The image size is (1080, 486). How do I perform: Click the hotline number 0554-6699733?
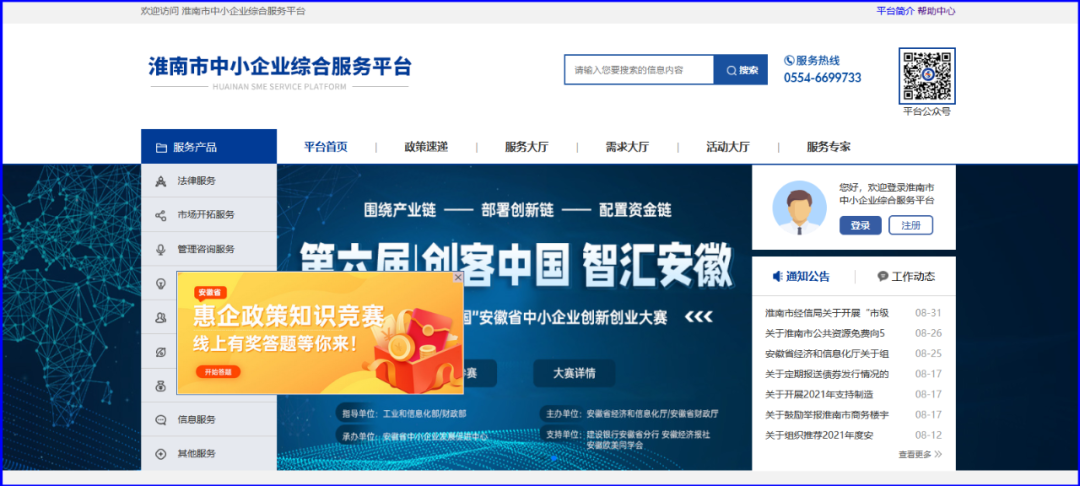pos(822,78)
